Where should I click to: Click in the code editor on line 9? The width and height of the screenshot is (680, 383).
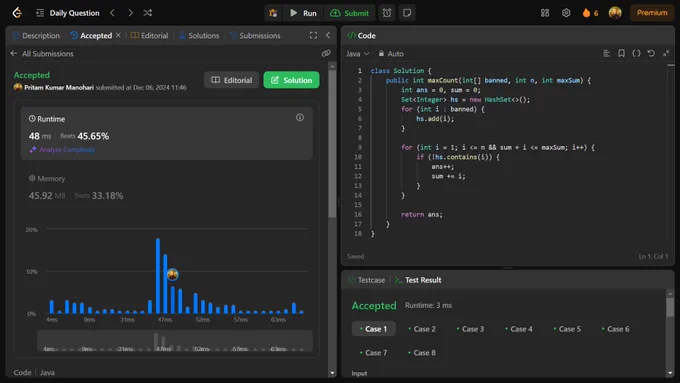coord(498,147)
